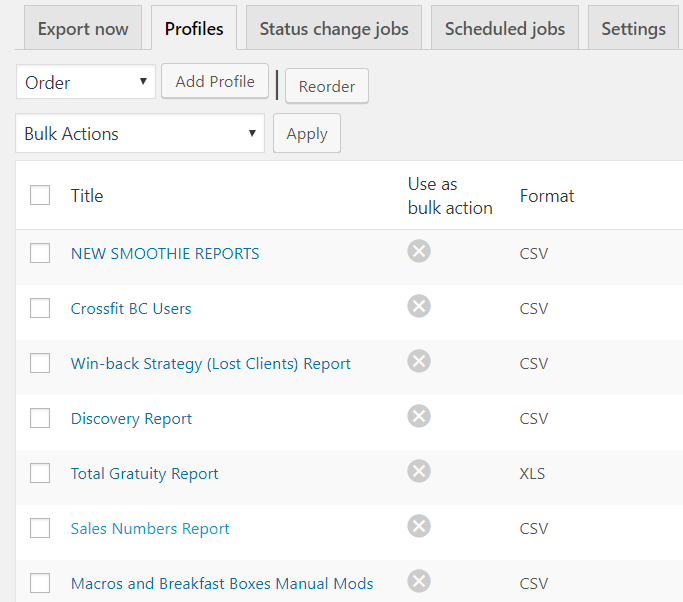The width and height of the screenshot is (683, 602).
Task: Check the Discovery Report row checkbox
Action: pyautogui.click(x=40, y=418)
